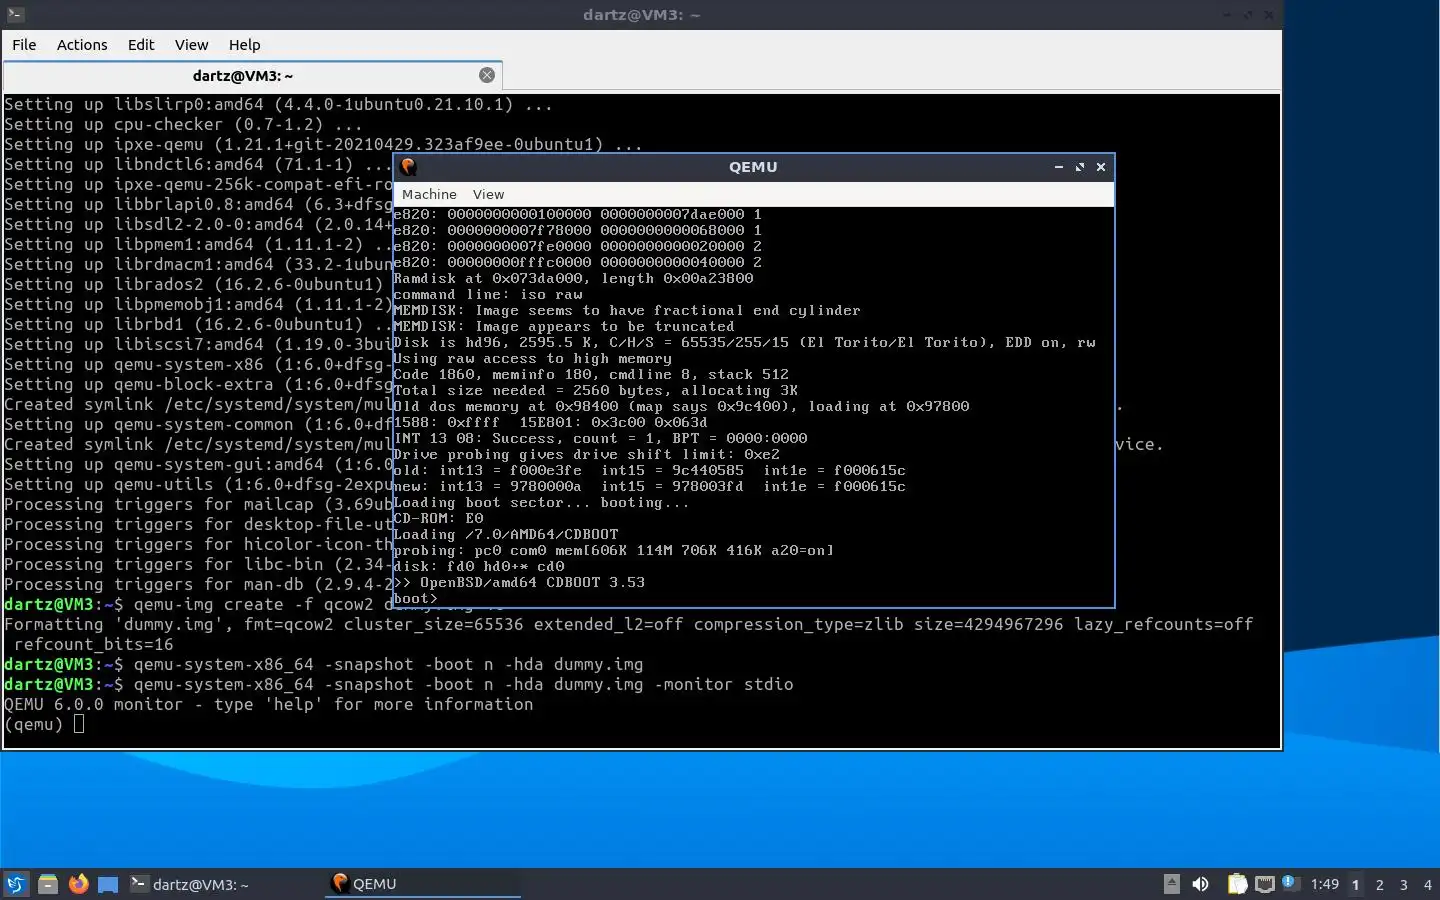1440x900 pixels.
Task: Minimize the QEMU window
Action: [x=1058, y=167]
